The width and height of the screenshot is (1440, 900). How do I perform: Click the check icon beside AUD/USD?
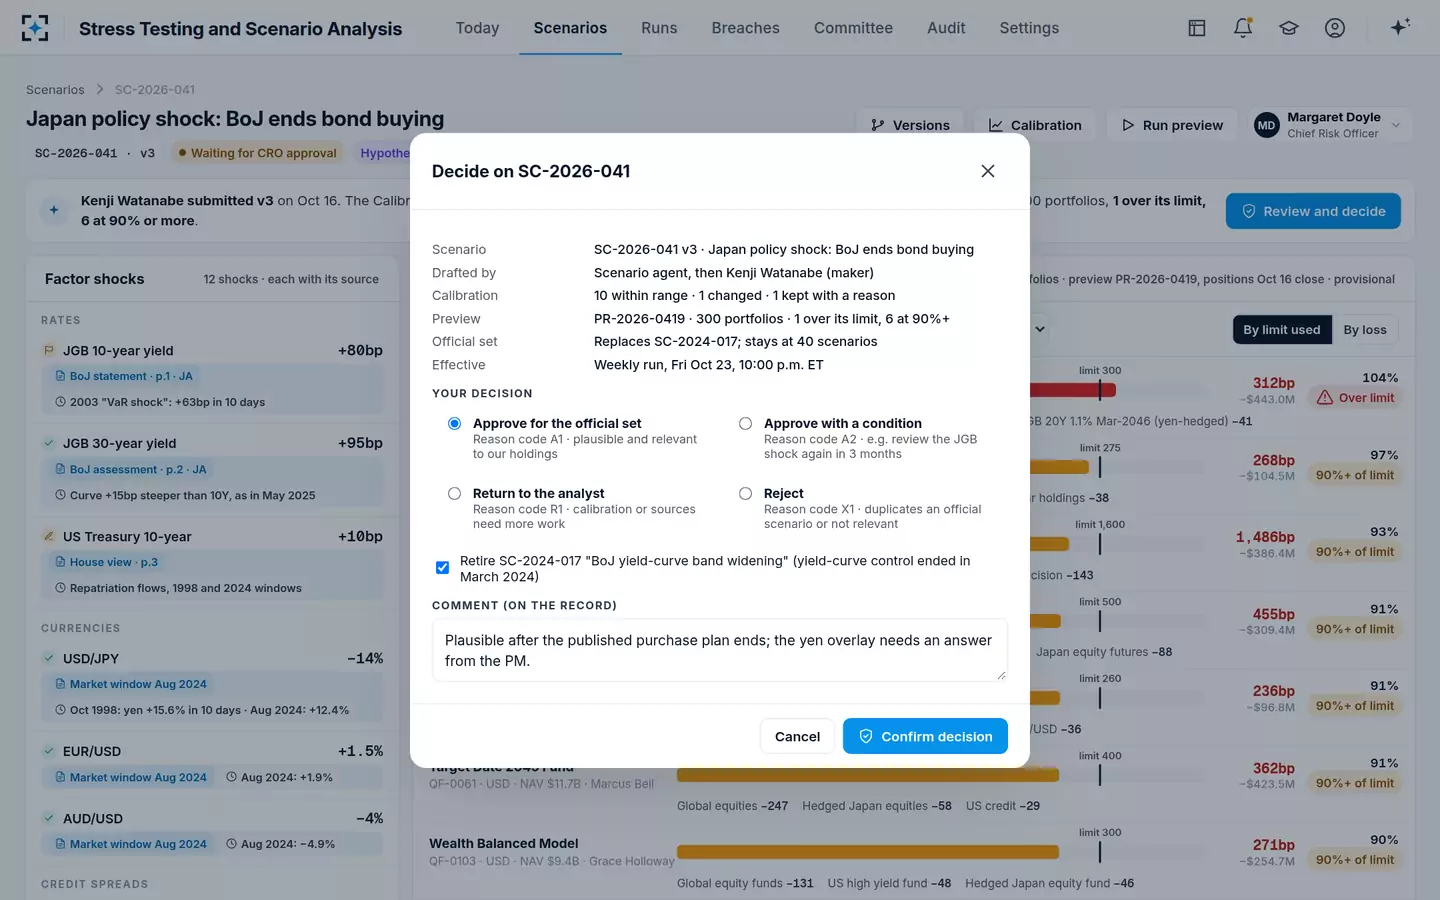coord(48,818)
